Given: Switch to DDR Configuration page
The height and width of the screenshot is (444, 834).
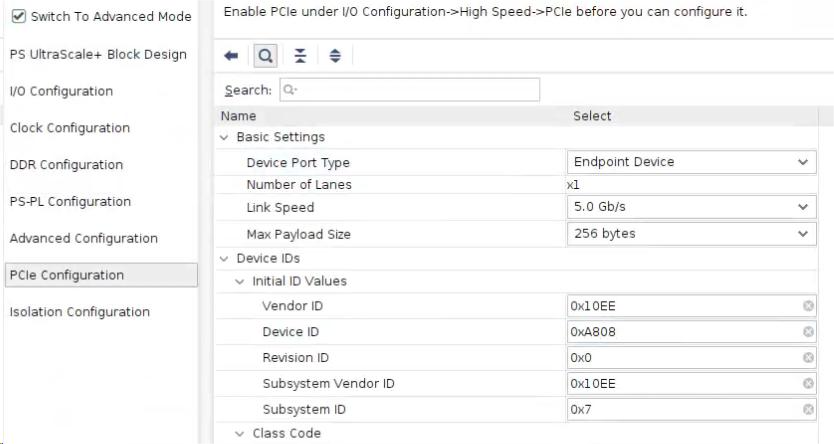Looking at the screenshot, I should click(66, 165).
